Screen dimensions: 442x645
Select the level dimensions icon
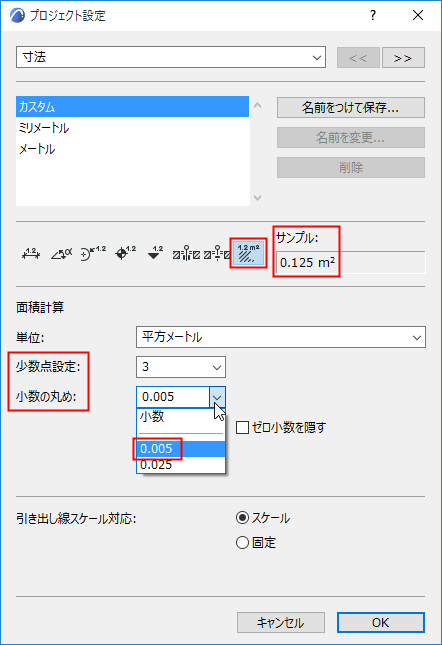coord(125,253)
